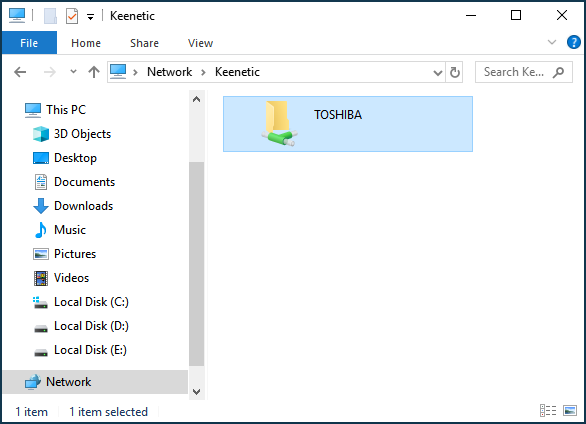
Task: Go forward with the right arrow
Action: tap(50, 72)
